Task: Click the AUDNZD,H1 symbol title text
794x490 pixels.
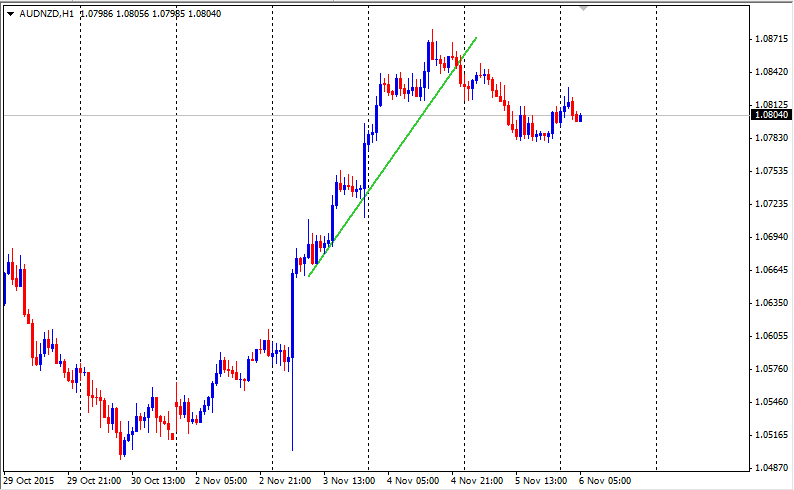Action: tap(47, 14)
